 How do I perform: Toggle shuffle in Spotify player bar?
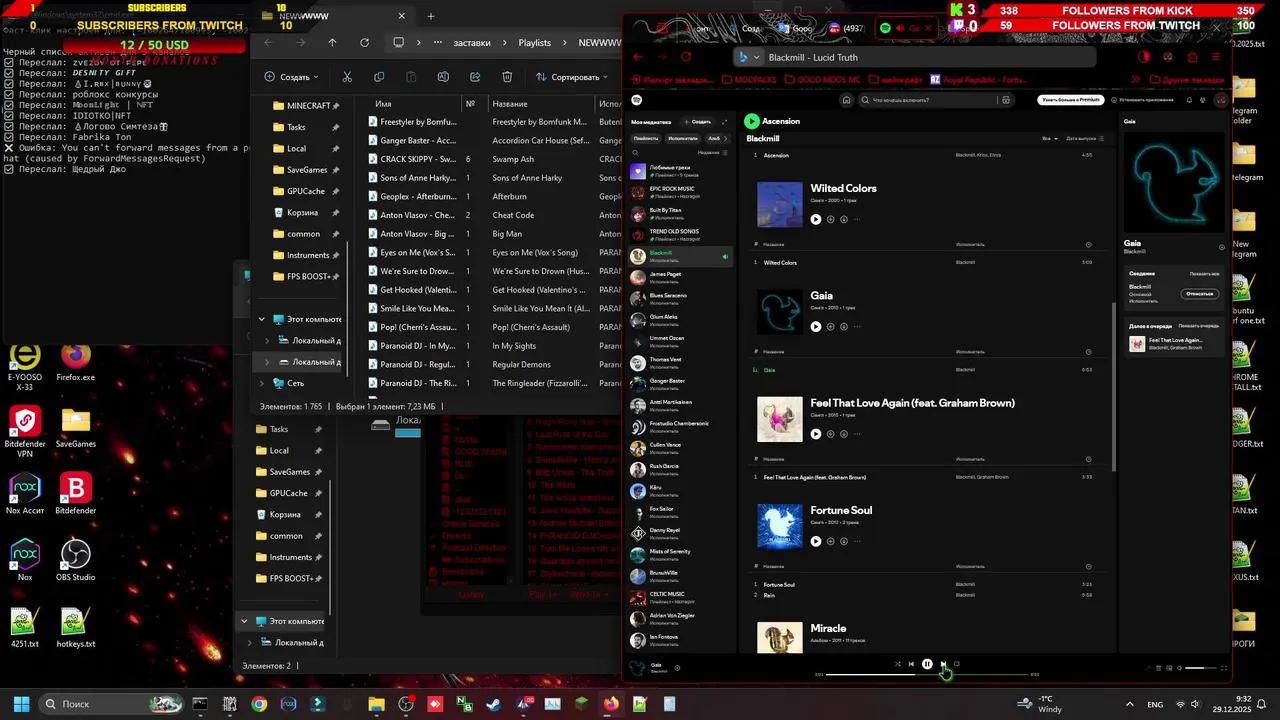pyautogui.click(x=897, y=664)
